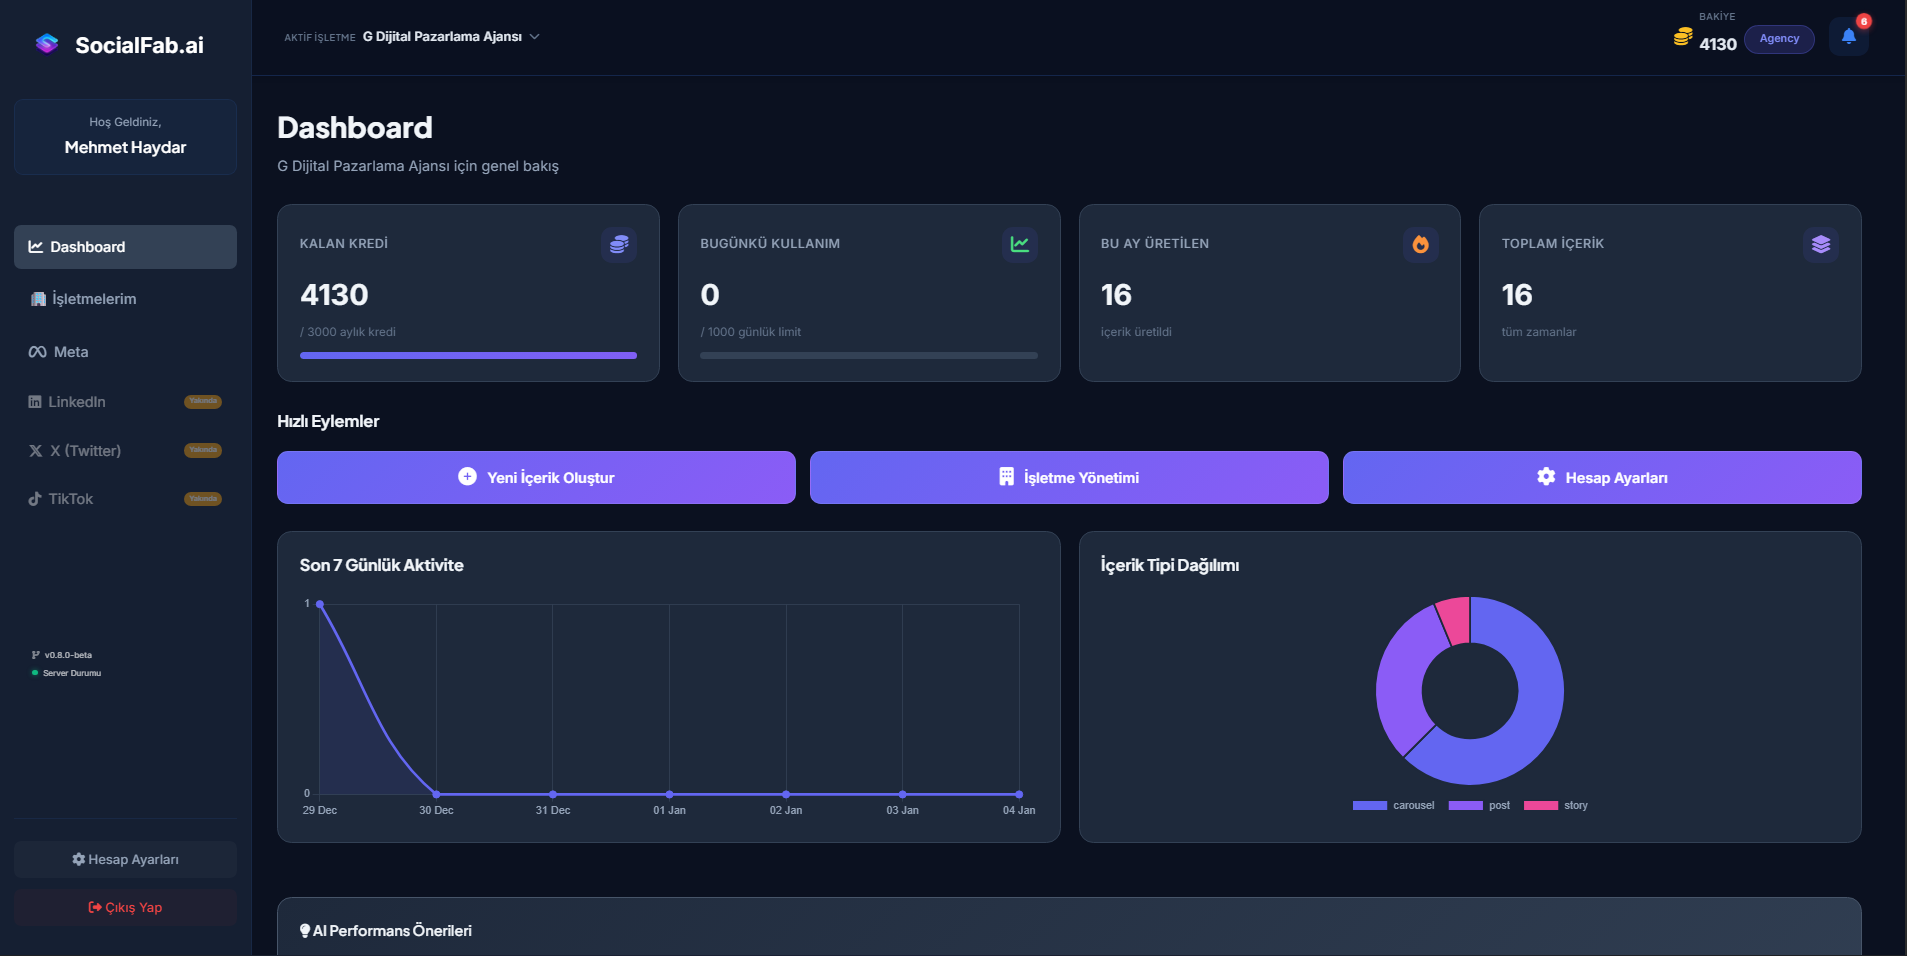Screen dimensions: 1907x956
Task: Open the G Dijital Pazarlama Ajansı chevron
Action: point(536,36)
